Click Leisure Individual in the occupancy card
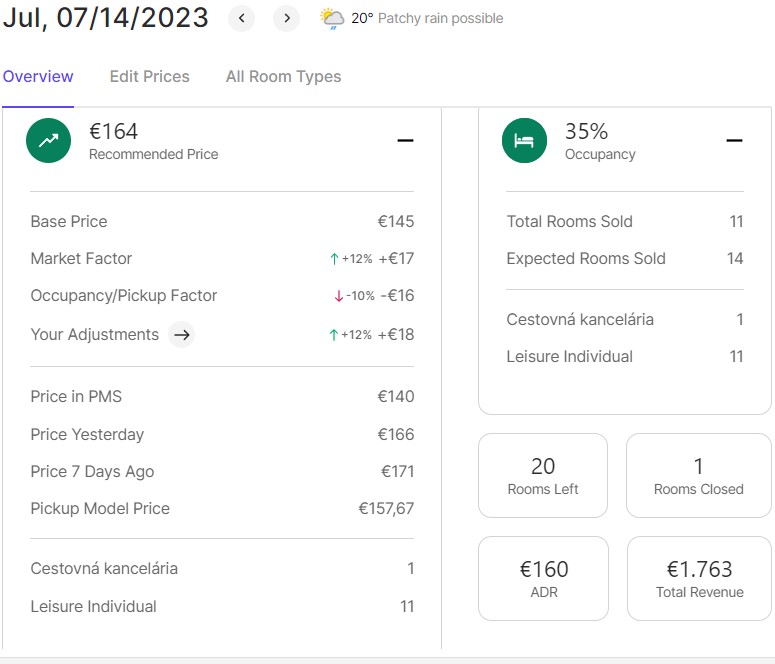The image size is (775, 664). (569, 356)
